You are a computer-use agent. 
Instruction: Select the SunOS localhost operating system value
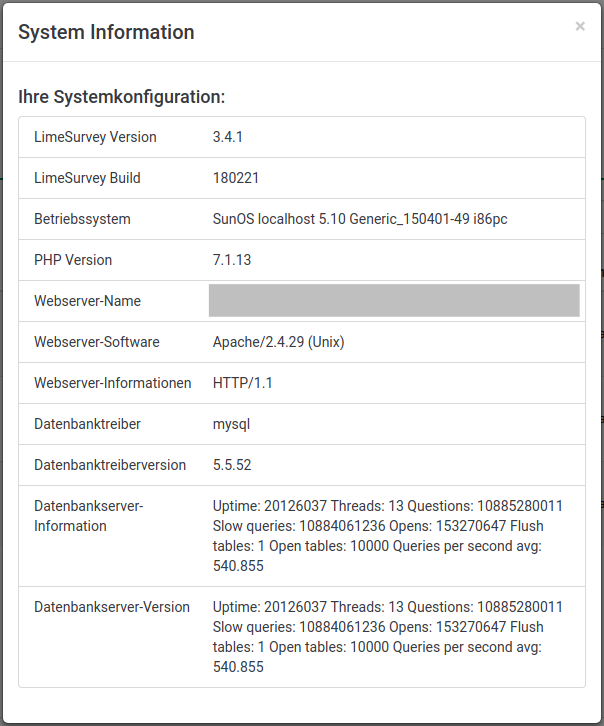(x=360, y=219)
